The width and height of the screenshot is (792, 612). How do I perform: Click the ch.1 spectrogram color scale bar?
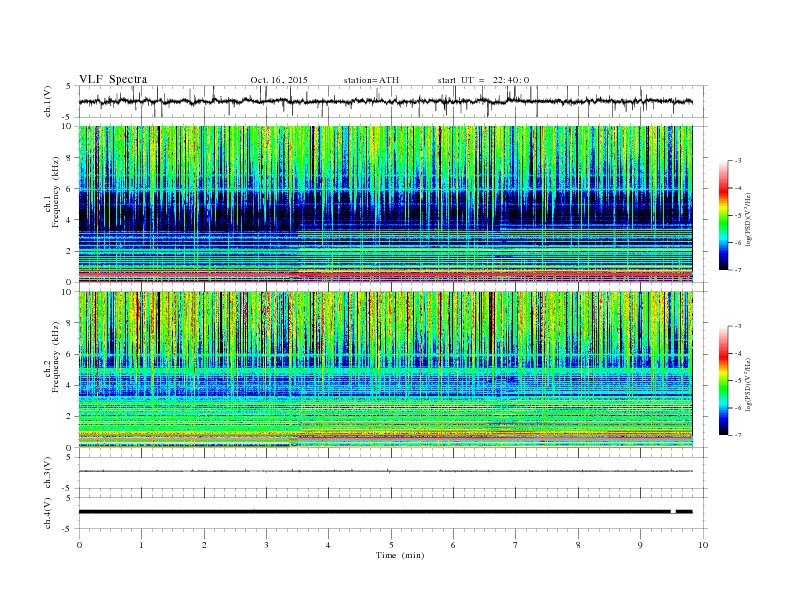(724, 216)
